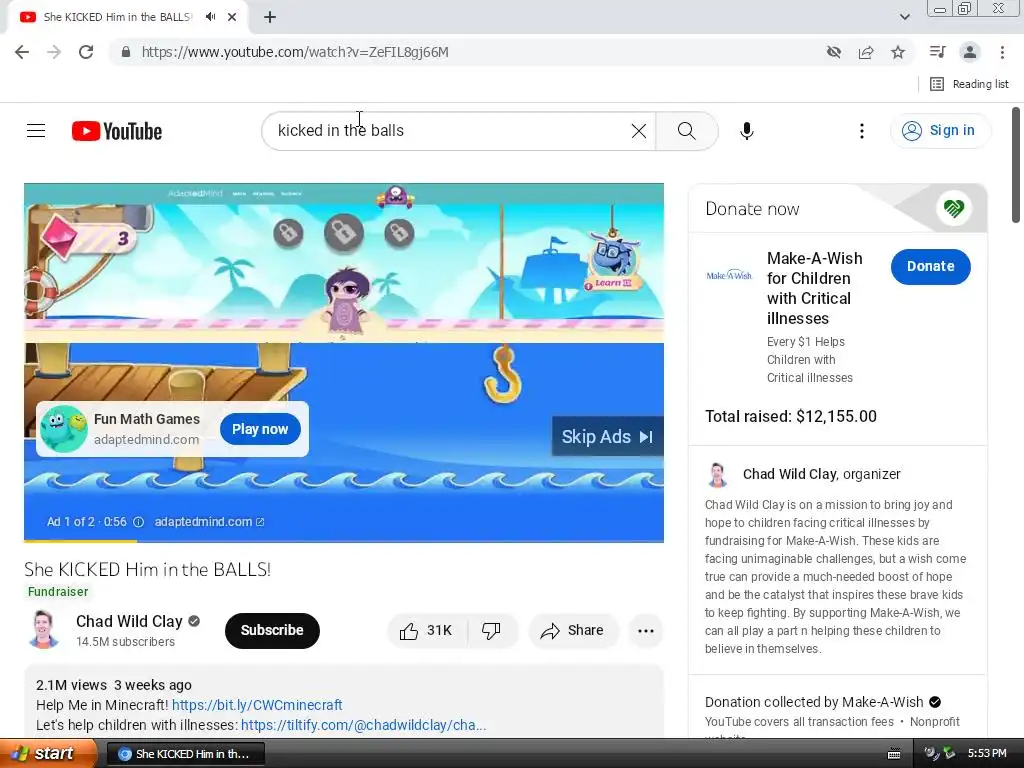Open the bit.ly CWCminecraft link
Viewport: 1024px width, 768px height.
[257, 705]
